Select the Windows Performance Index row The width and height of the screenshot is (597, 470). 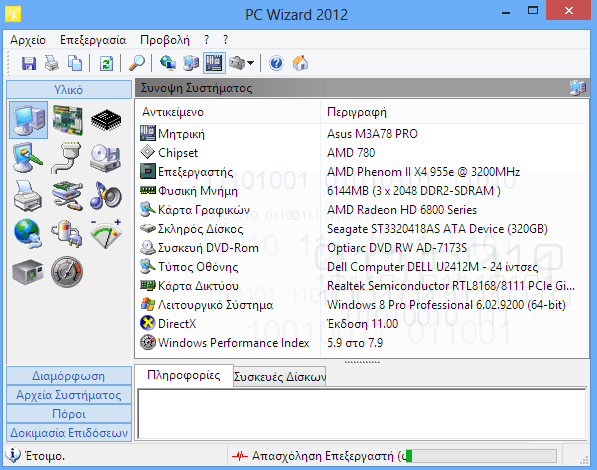(x=362, y=343)
